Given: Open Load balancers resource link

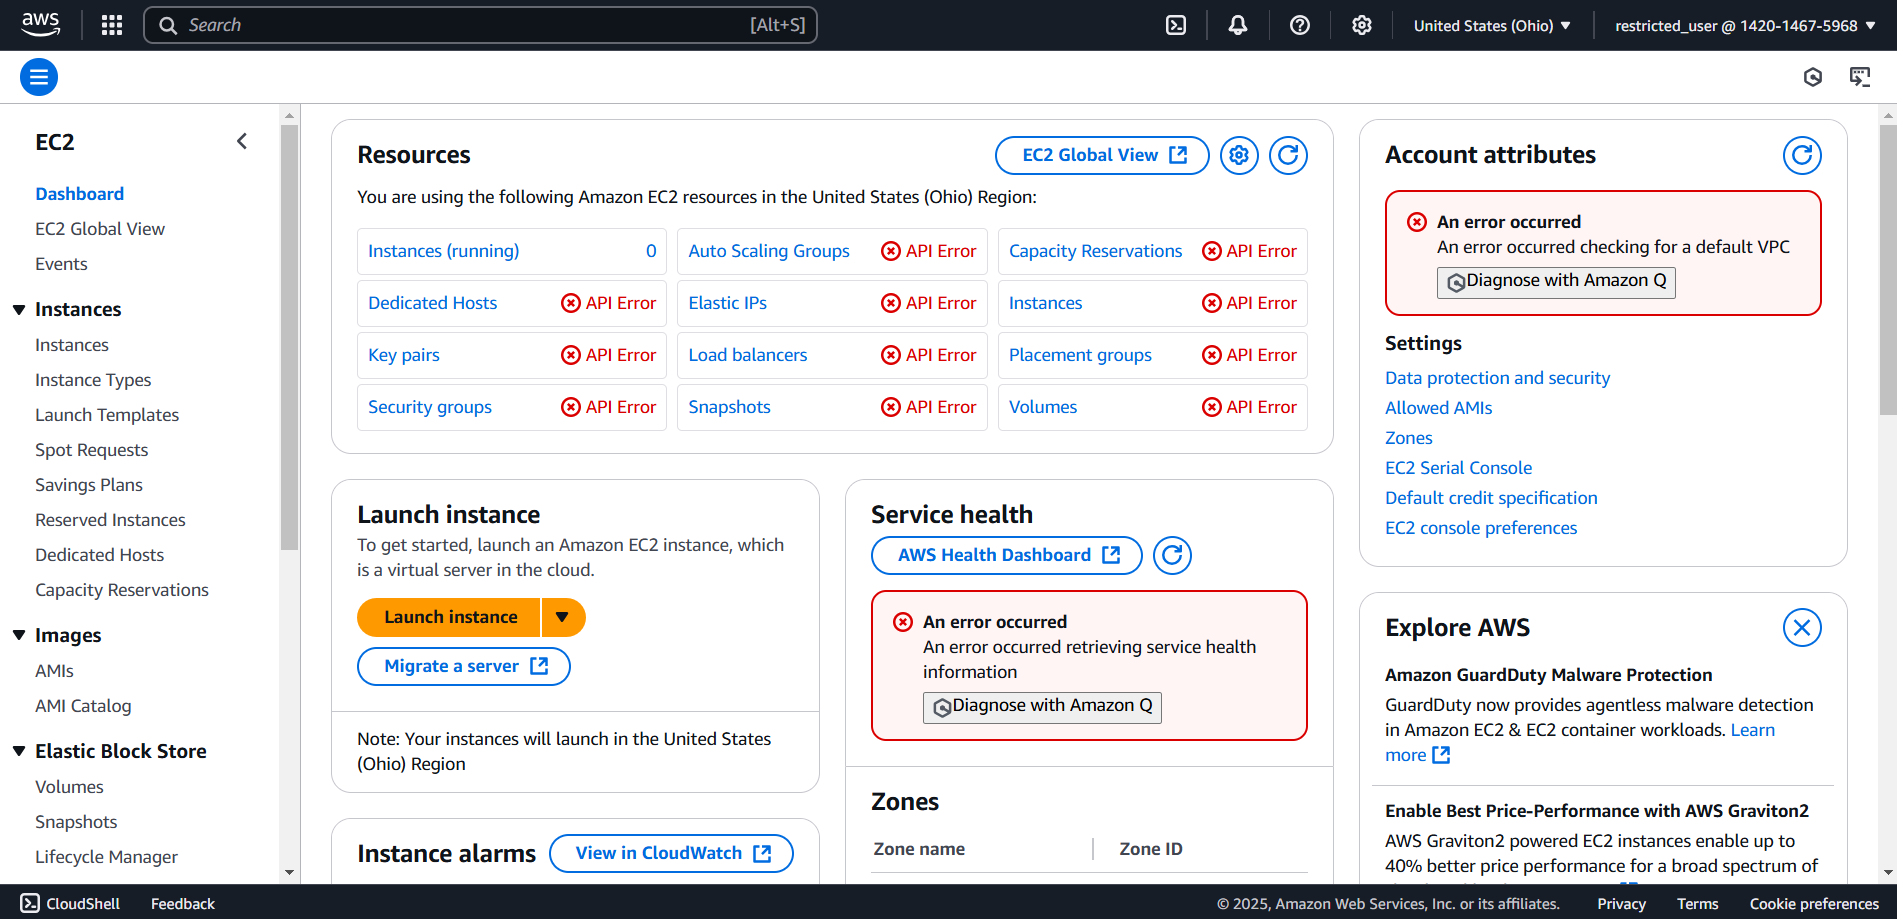Looking at the screenshot, I should pos(747,355).
